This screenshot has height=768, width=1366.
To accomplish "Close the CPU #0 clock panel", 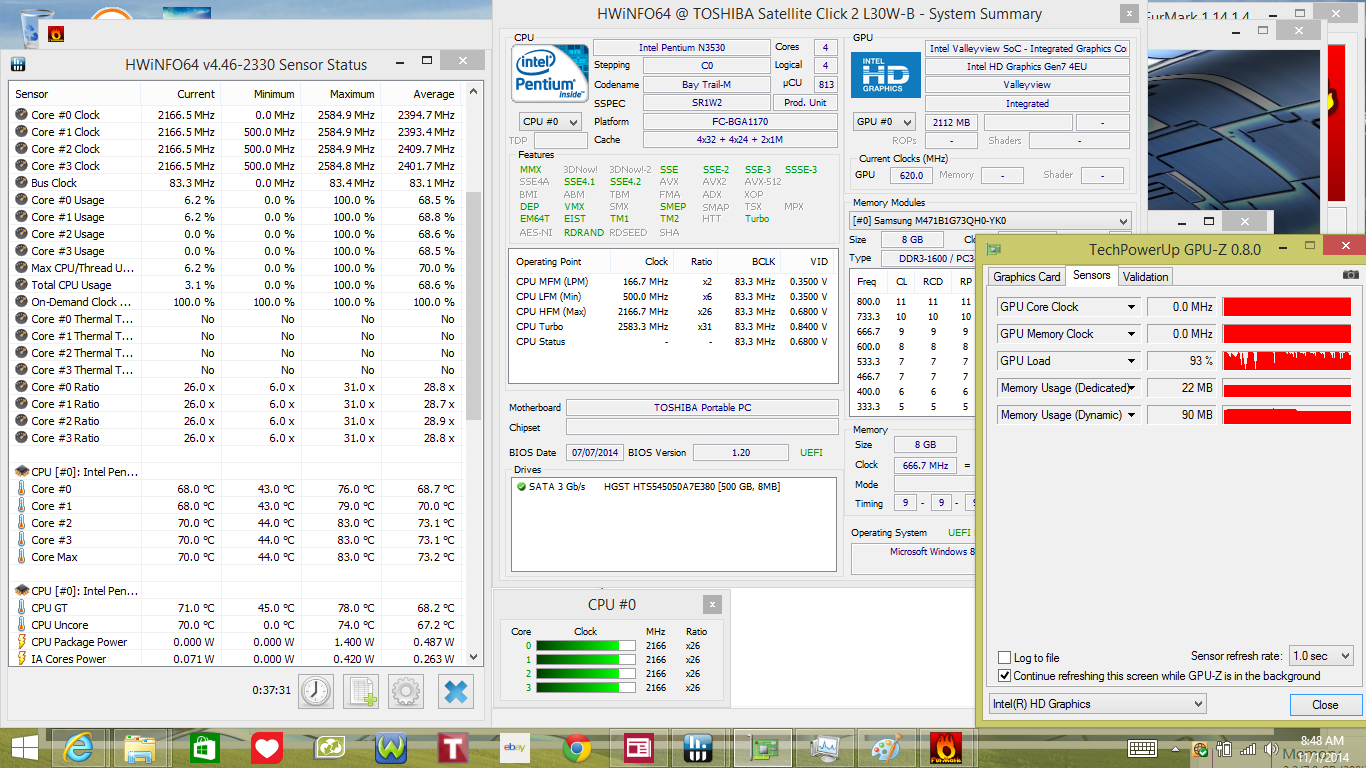I will [x=711, y=604].
